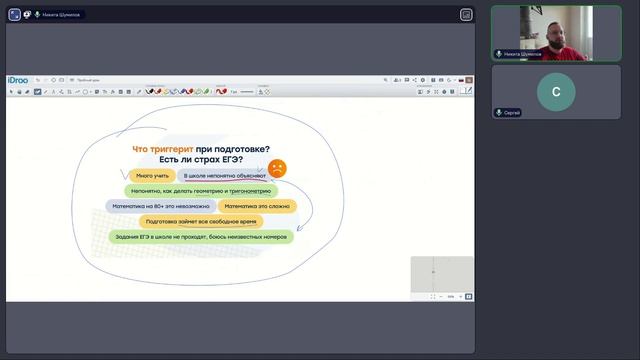Select Сергей's participant tile

(x=556, y=92)
